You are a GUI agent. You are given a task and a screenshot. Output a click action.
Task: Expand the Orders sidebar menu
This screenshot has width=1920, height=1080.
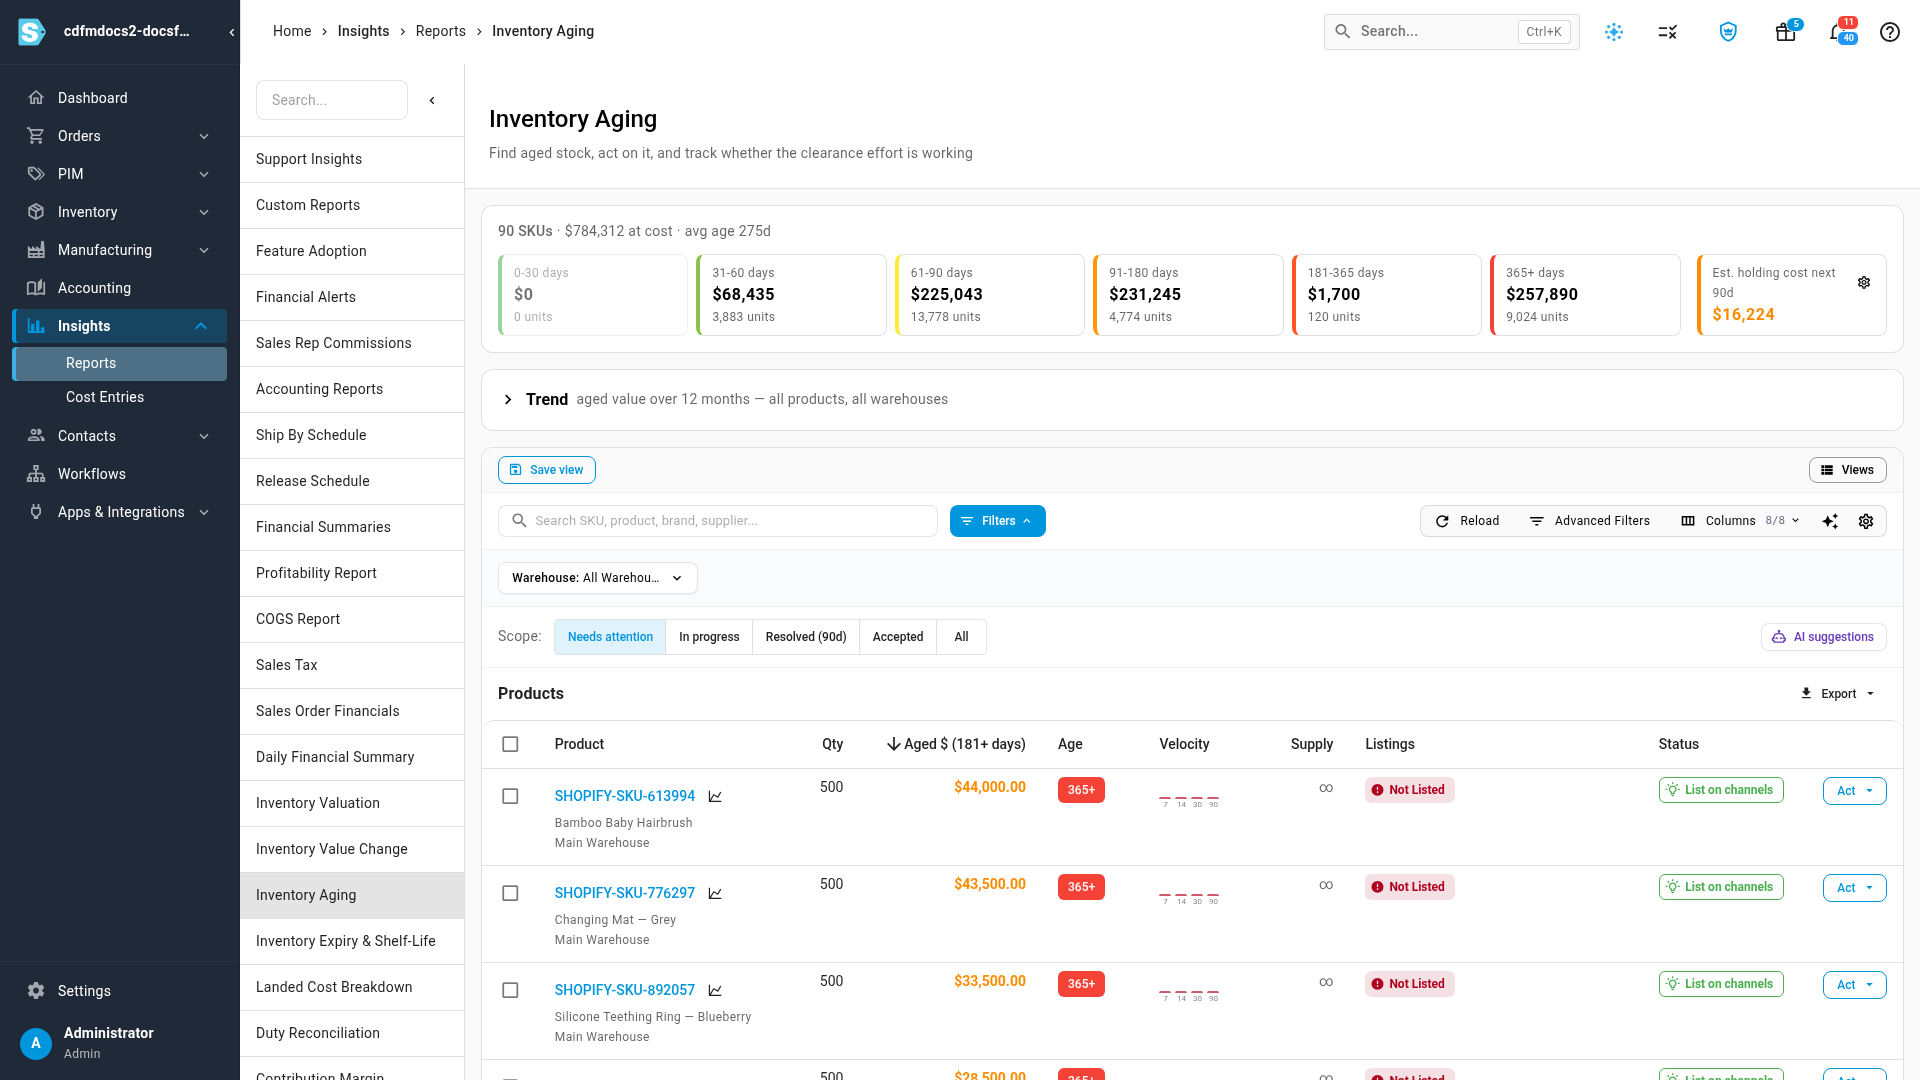120,136
